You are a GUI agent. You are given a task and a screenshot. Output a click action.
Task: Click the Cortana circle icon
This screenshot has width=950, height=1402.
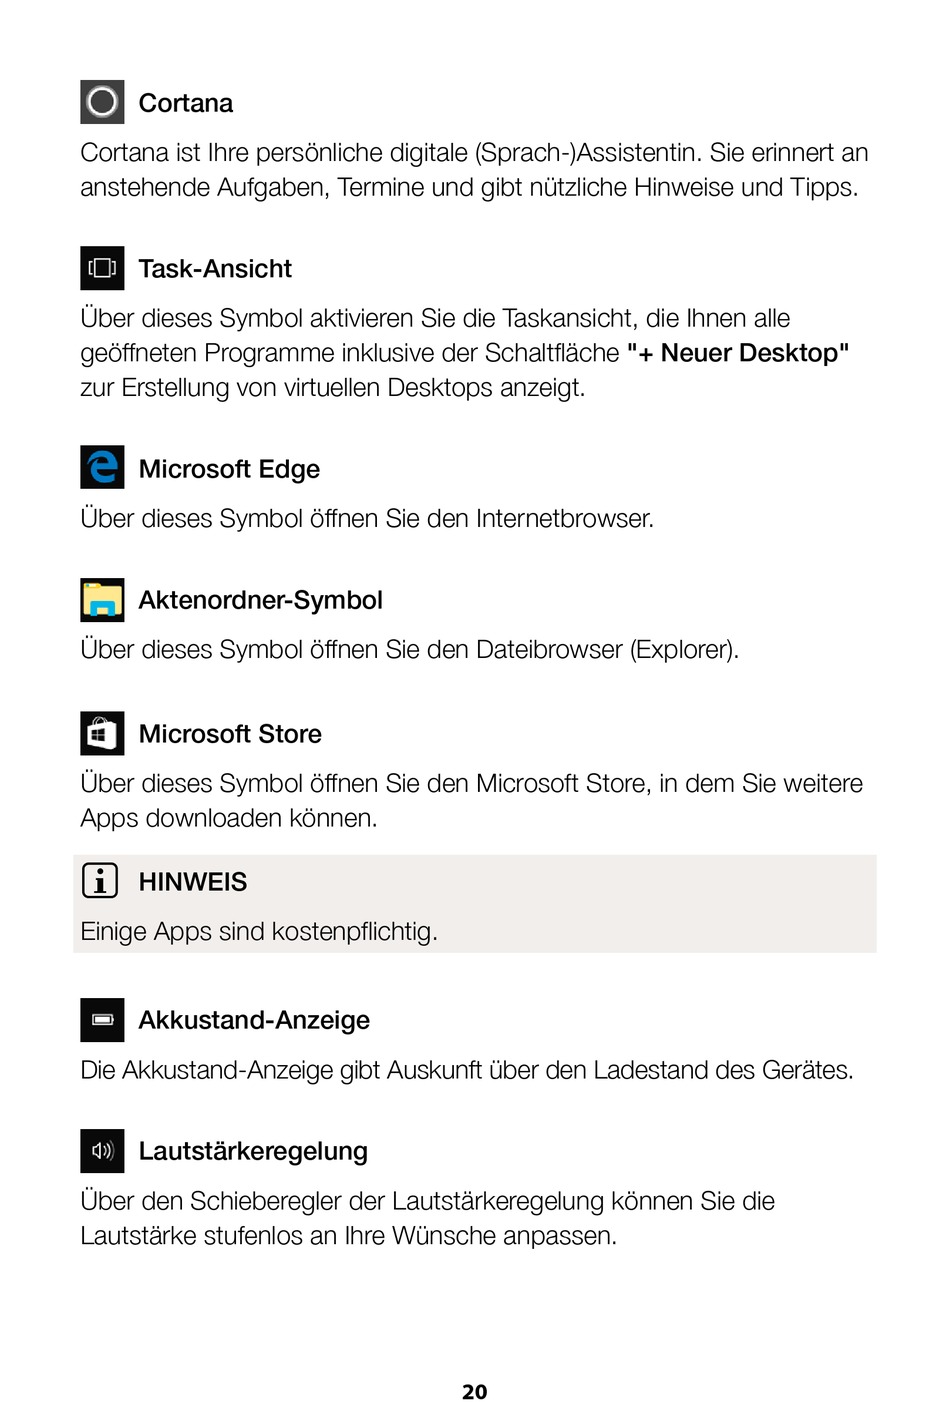click(102, 102)
